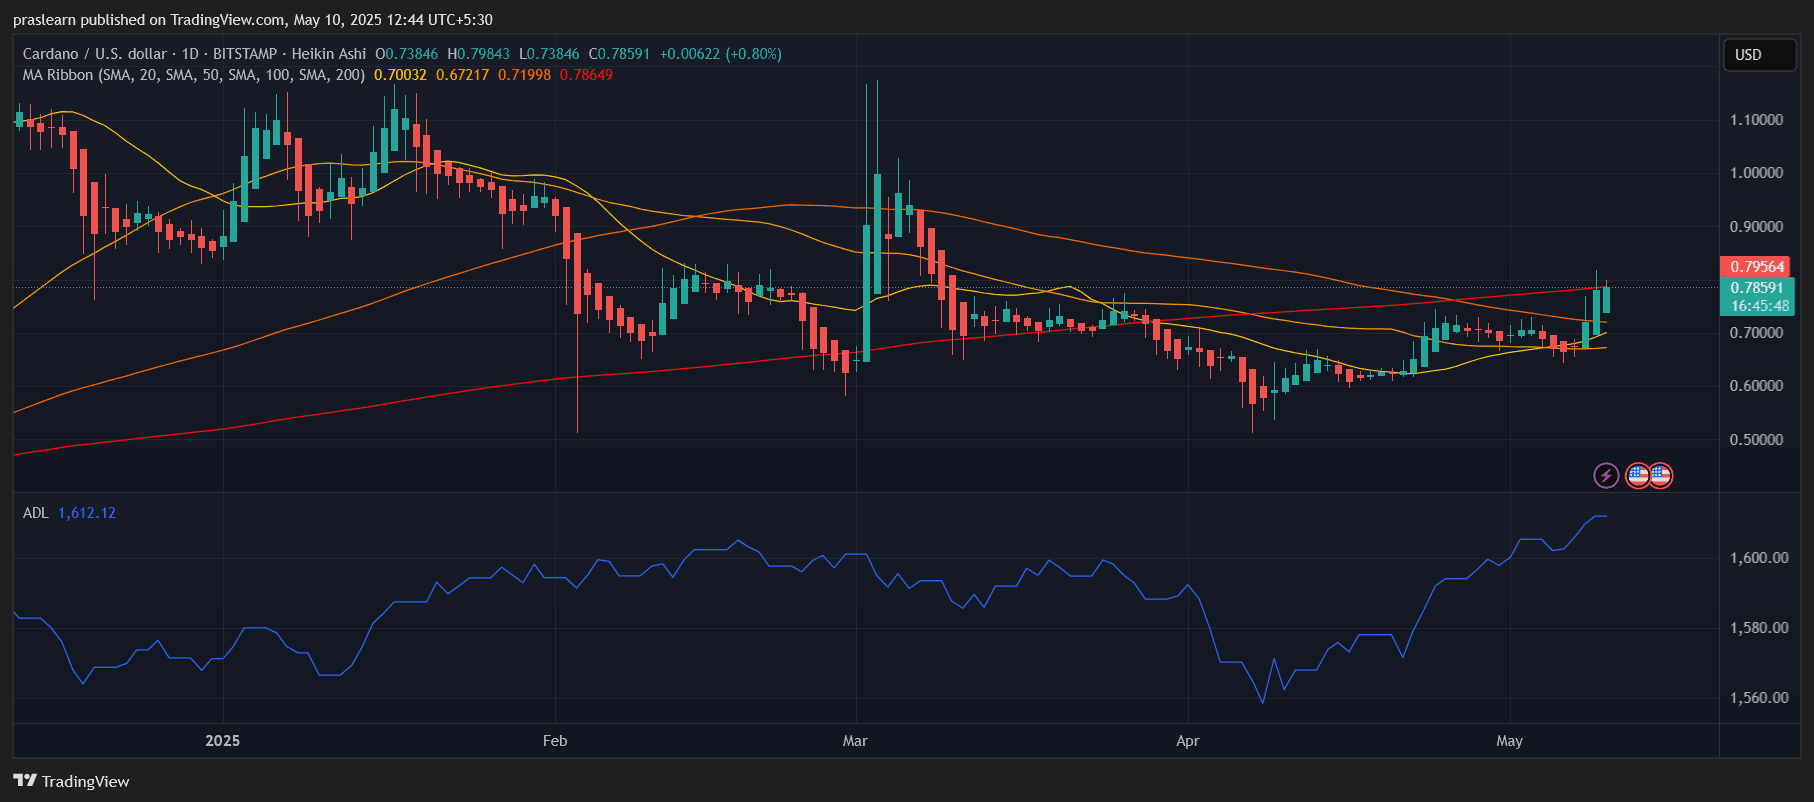Click the ADL value 1,612.12
1814x802 pixels.
(x=87, y=513)
